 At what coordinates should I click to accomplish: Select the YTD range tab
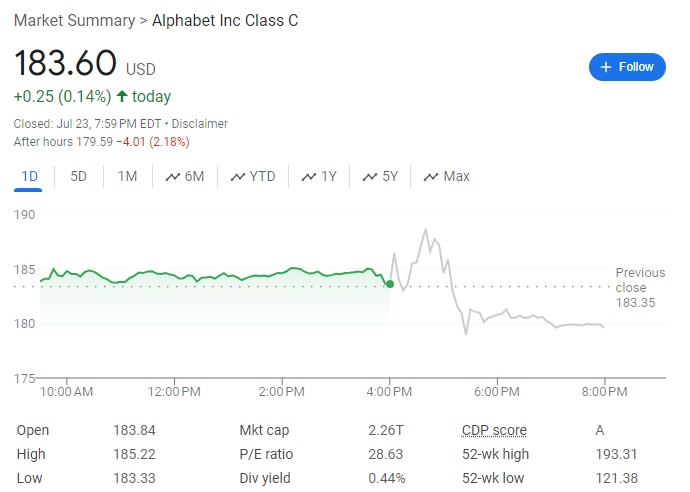click(252, 177)
